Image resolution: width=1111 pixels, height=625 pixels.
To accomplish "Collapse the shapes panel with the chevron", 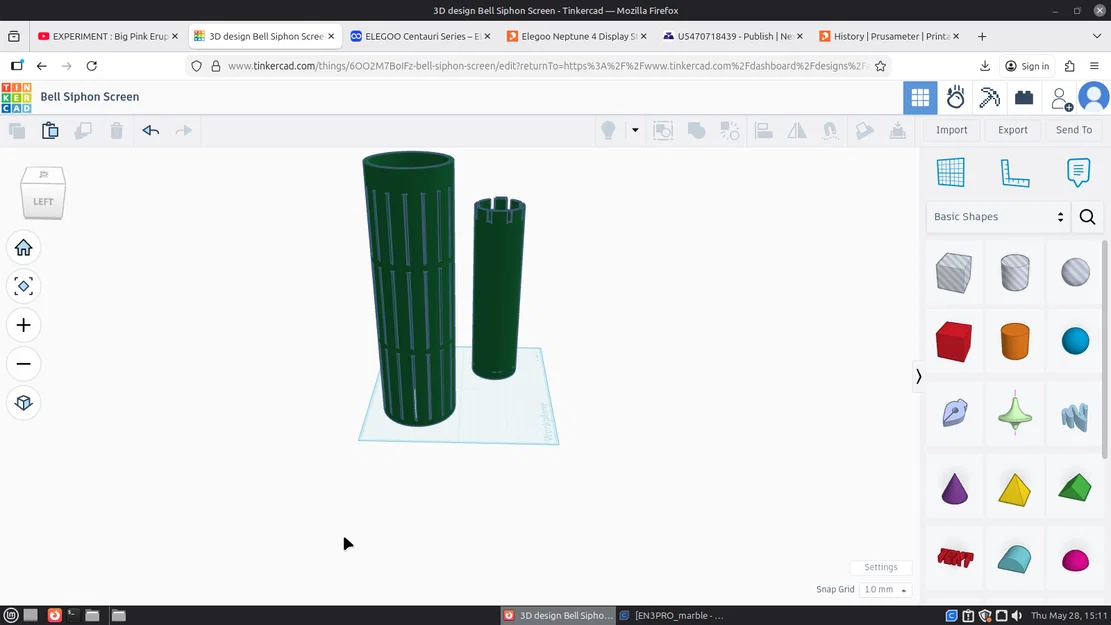I will click(x=918, y=376).
